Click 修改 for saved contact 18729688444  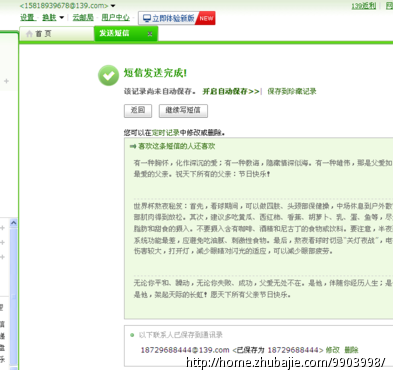point(332,350)
